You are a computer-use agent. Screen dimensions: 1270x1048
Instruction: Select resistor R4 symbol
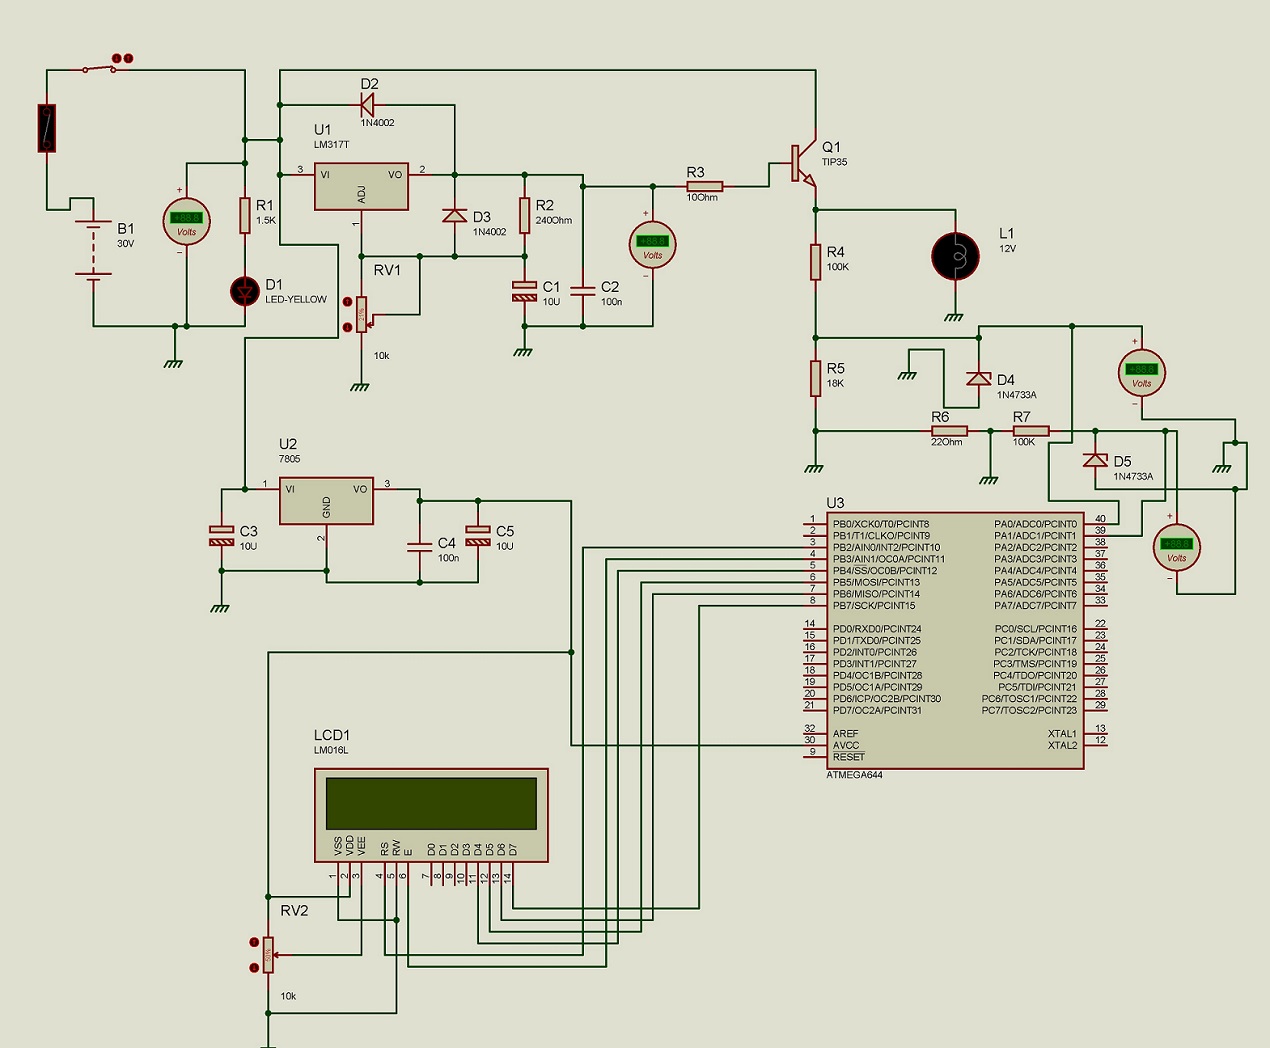tap(816, 262)
